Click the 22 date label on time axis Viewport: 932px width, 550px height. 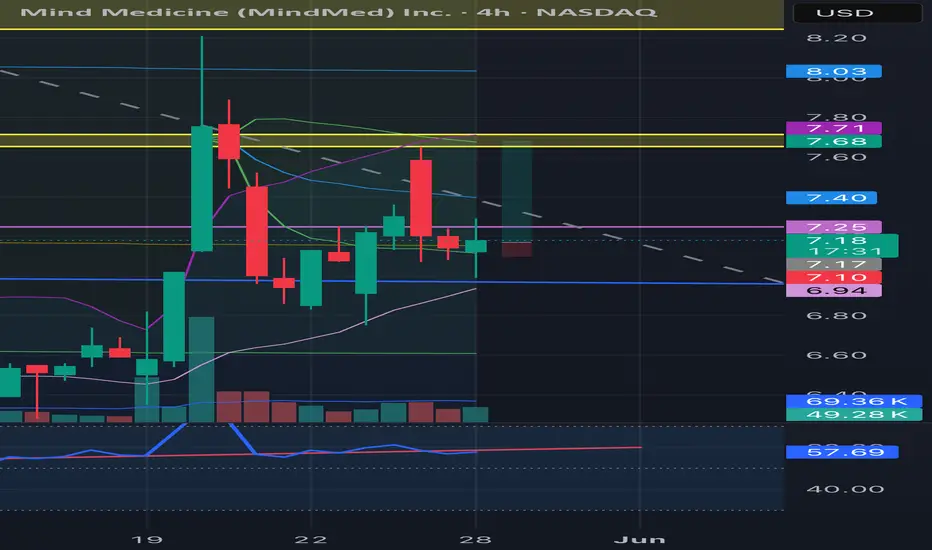310,539
